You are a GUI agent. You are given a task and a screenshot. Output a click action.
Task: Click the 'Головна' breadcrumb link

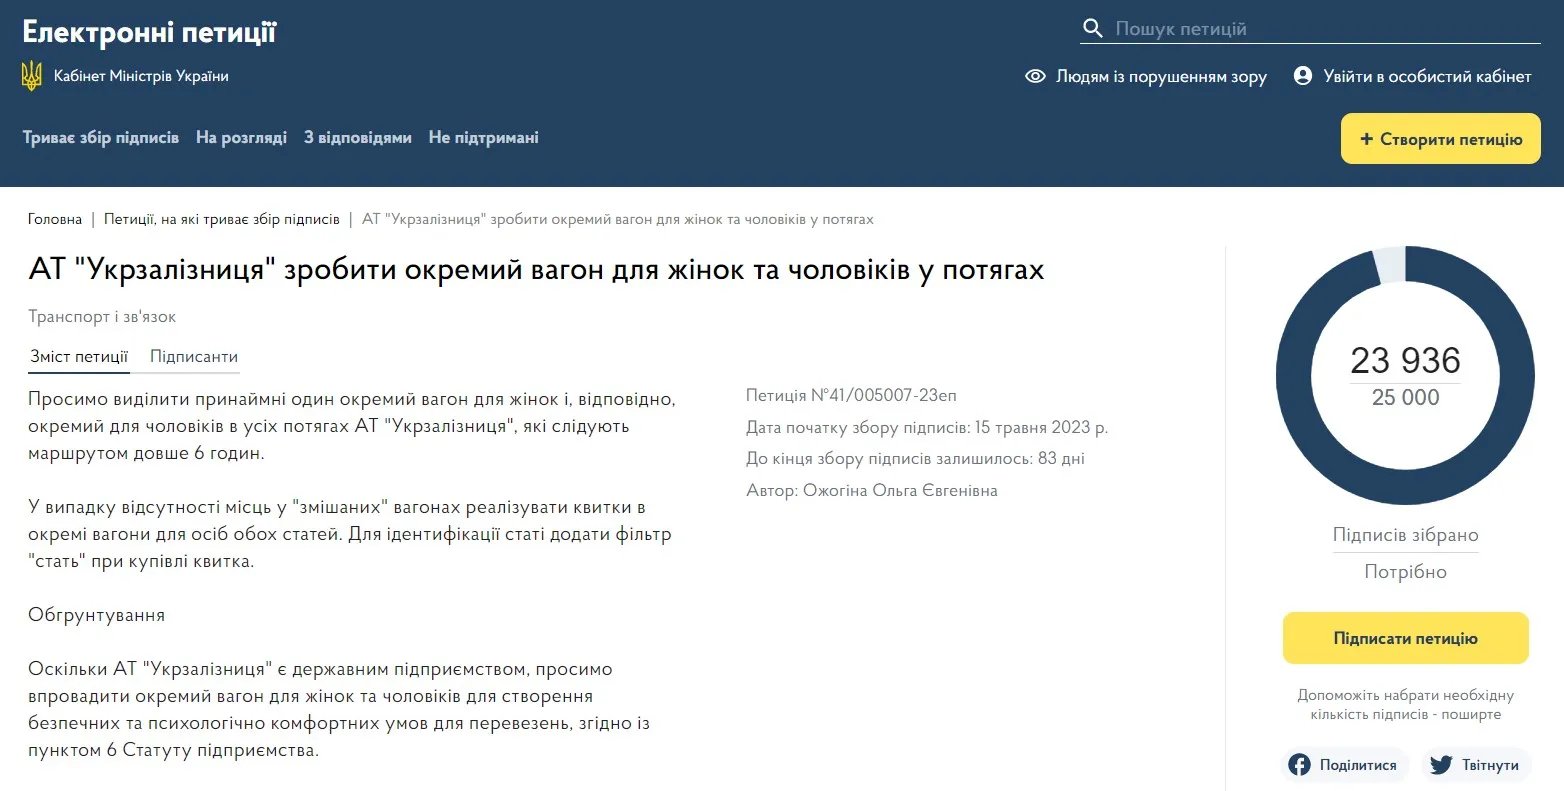(55, 219)
